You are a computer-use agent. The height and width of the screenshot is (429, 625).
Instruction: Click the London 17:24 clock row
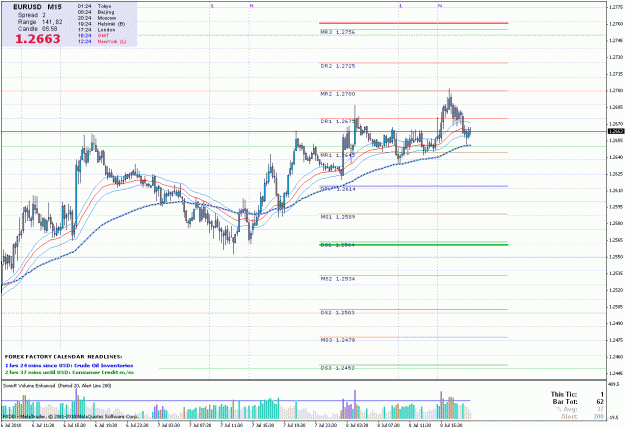(x=96, y=30)
